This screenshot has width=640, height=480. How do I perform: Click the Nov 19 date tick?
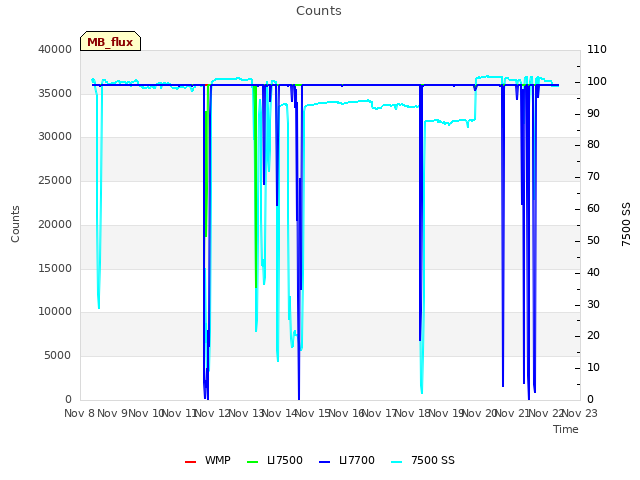coord(446,414)
